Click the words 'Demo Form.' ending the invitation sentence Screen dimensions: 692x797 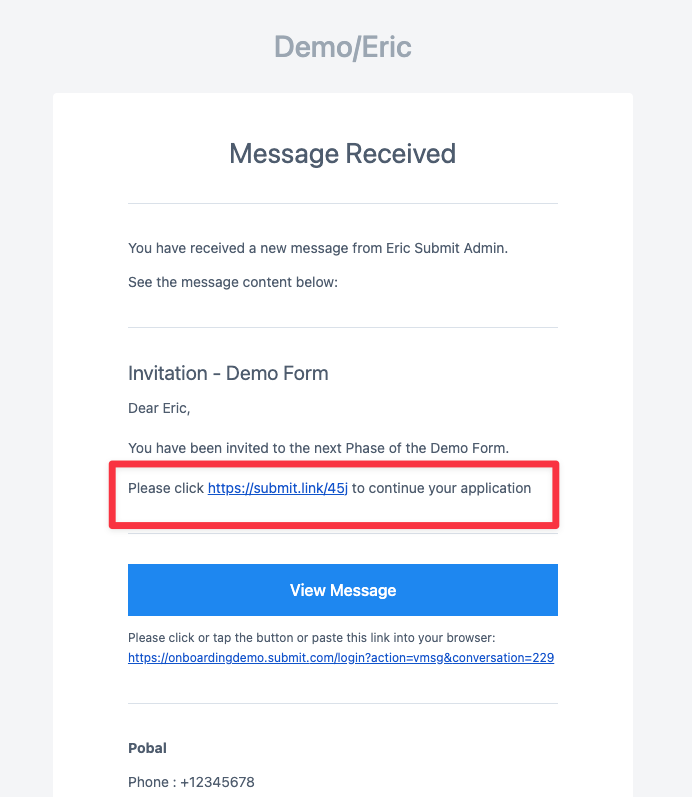click(x=469, y=448)
